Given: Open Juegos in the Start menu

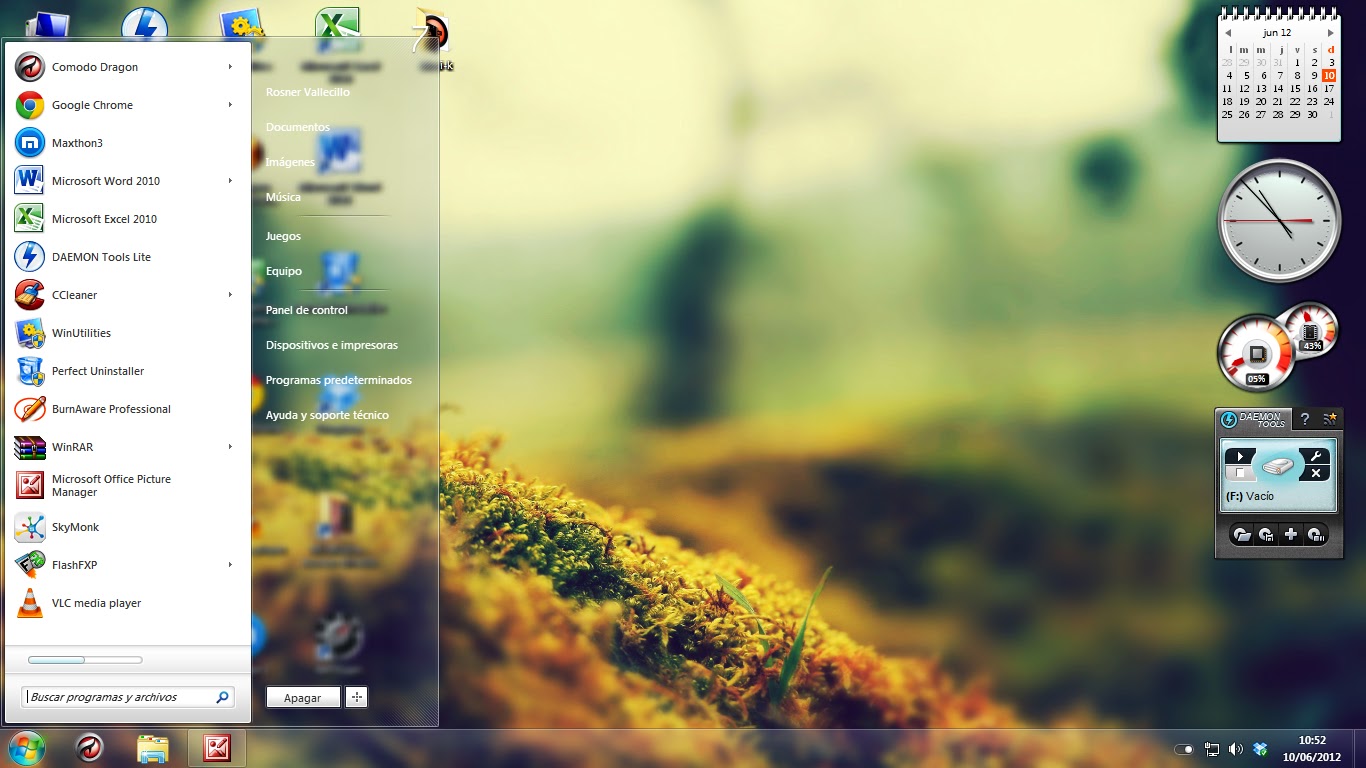Looking at the screenshot, I should click(x=283, y=236).
